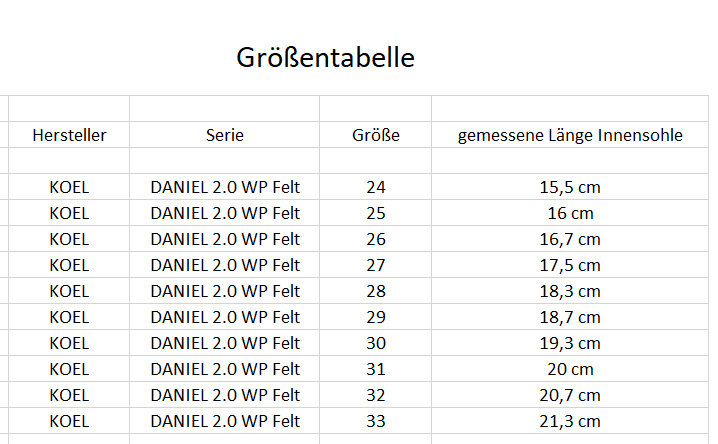Select the 15,5 cm cell
Viewport: 718px width, 444px height.
570,187
